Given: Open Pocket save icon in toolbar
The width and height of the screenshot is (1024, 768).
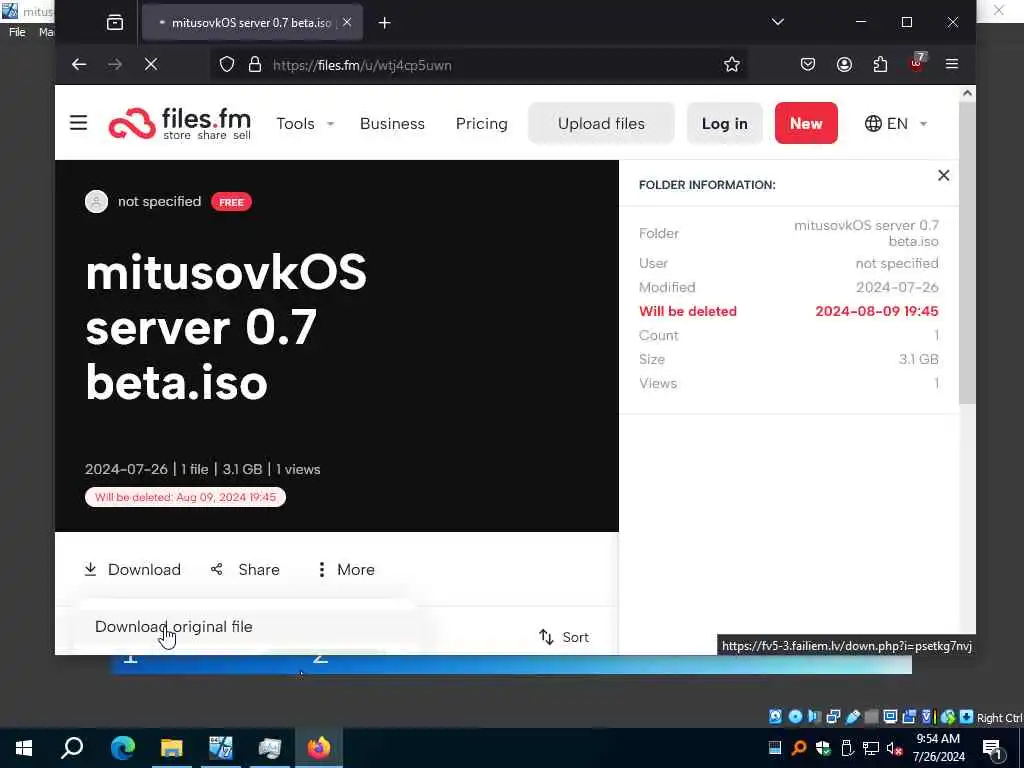Looking at the screenshot, I should click(x=808, y=64).
